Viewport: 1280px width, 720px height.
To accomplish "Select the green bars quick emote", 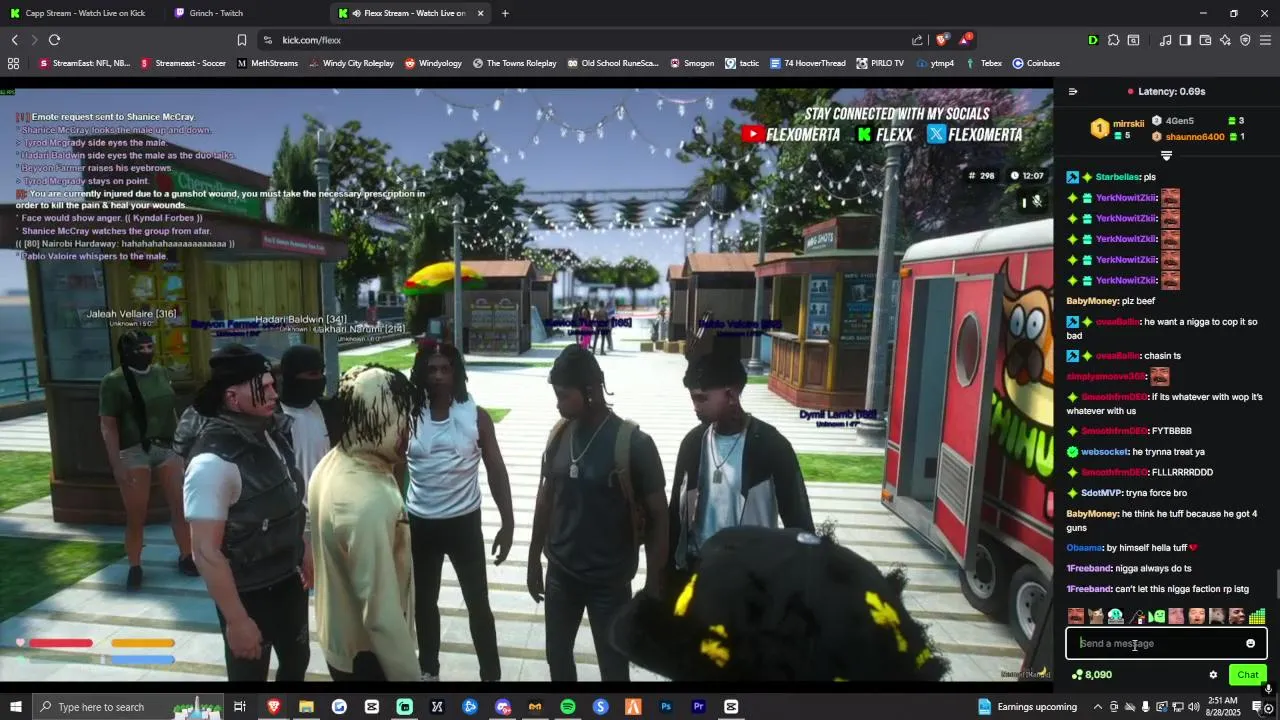I will pos(1257,616).
